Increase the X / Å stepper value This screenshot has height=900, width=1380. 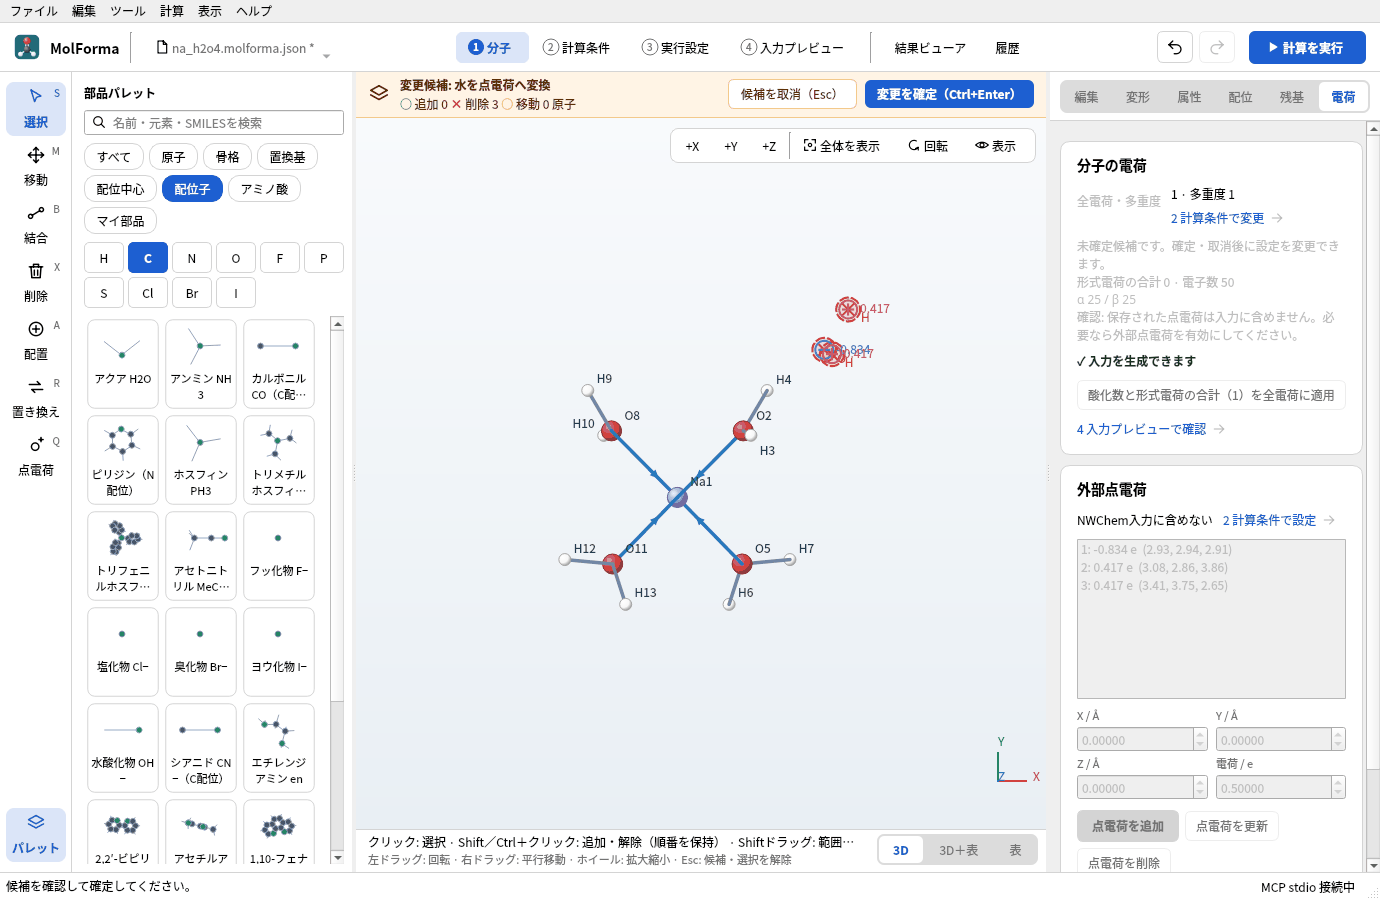1200,734
